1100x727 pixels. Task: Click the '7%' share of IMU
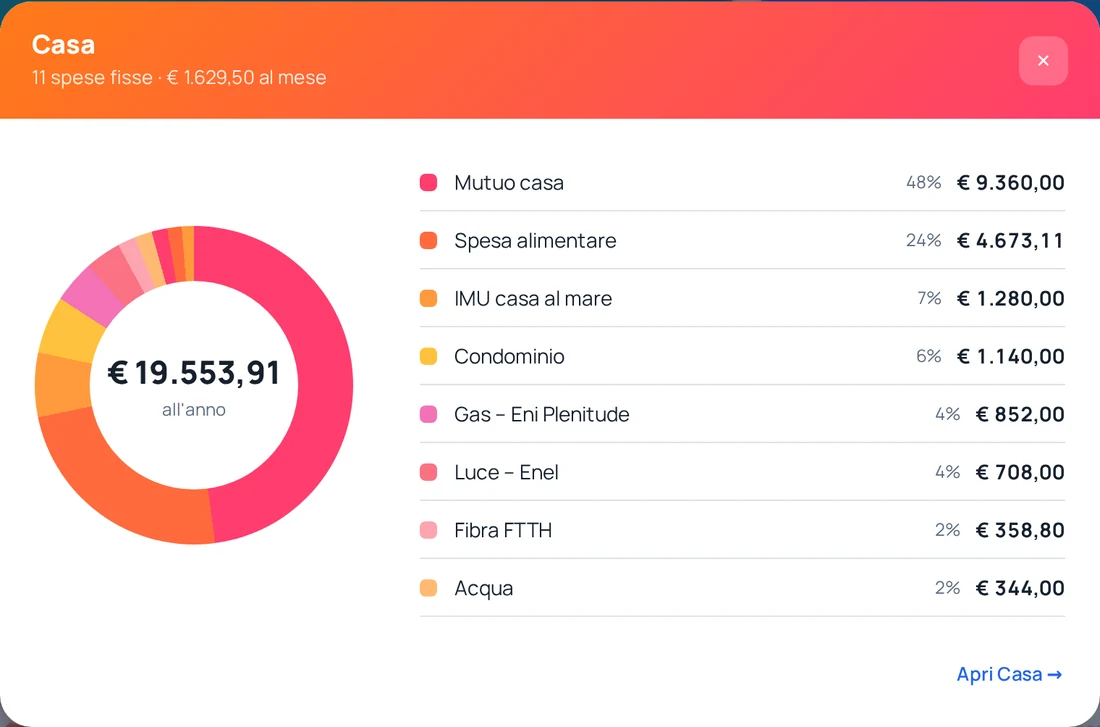(929, 298)
